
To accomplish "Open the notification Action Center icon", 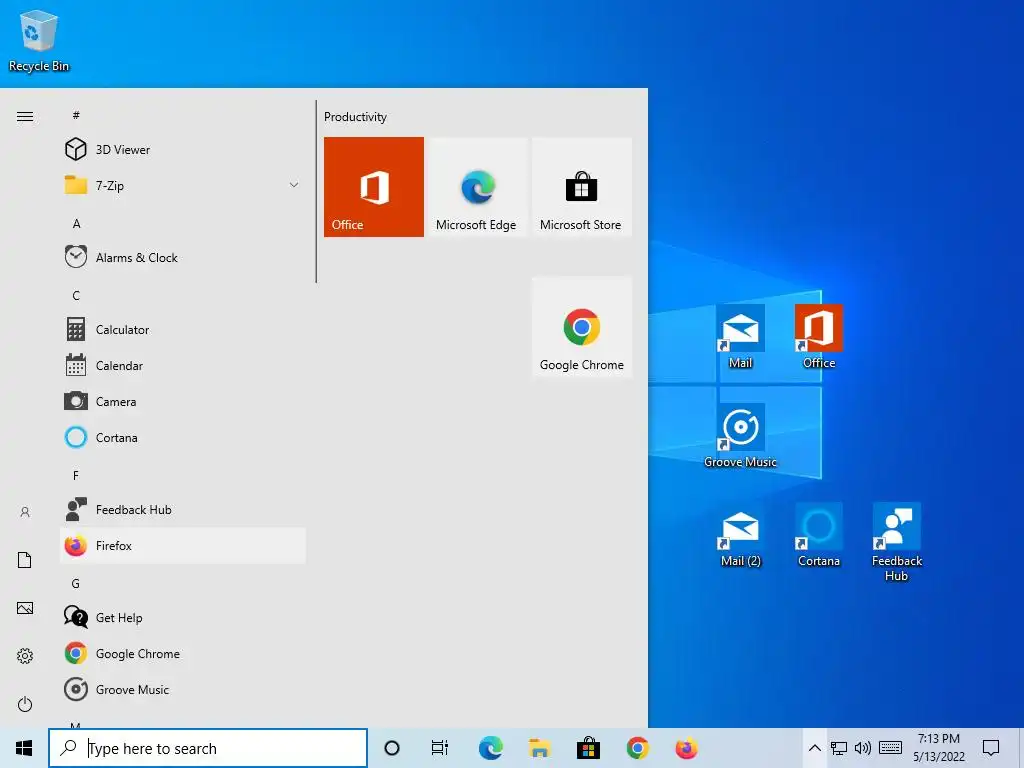I will tap(991, 748).
